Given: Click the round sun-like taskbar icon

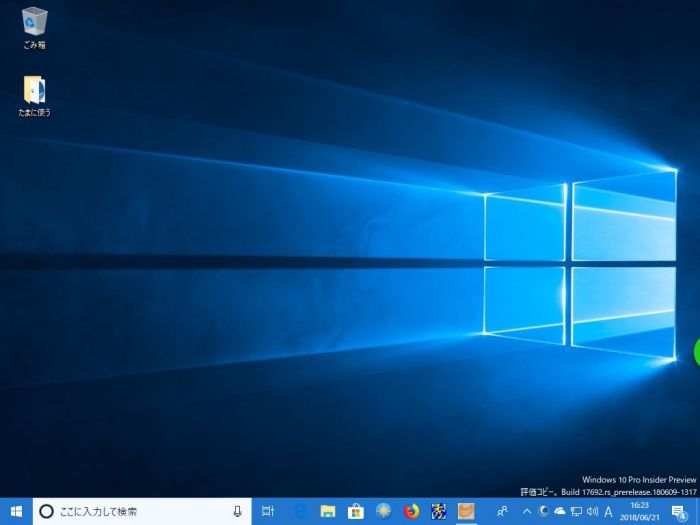Looking at the screenshot, I should click(x=383, y=511).
